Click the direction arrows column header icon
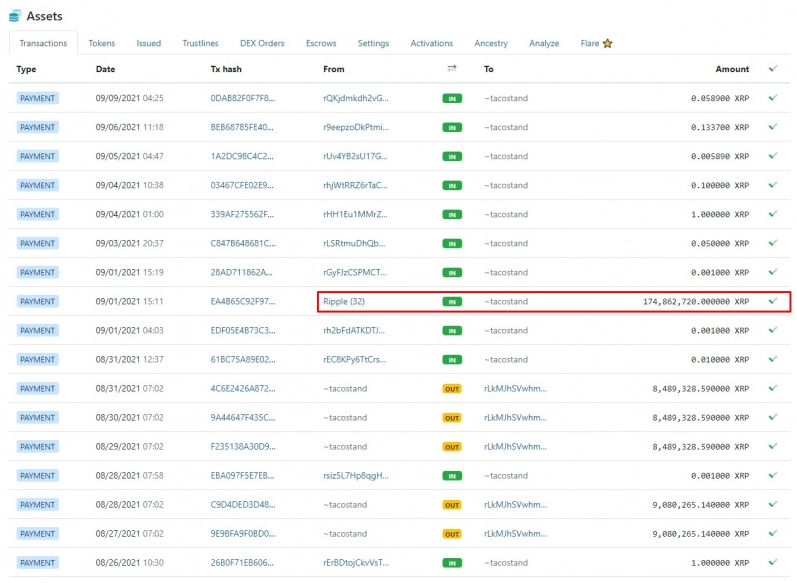Screen dimensions: 797x583 coord(451,69)
